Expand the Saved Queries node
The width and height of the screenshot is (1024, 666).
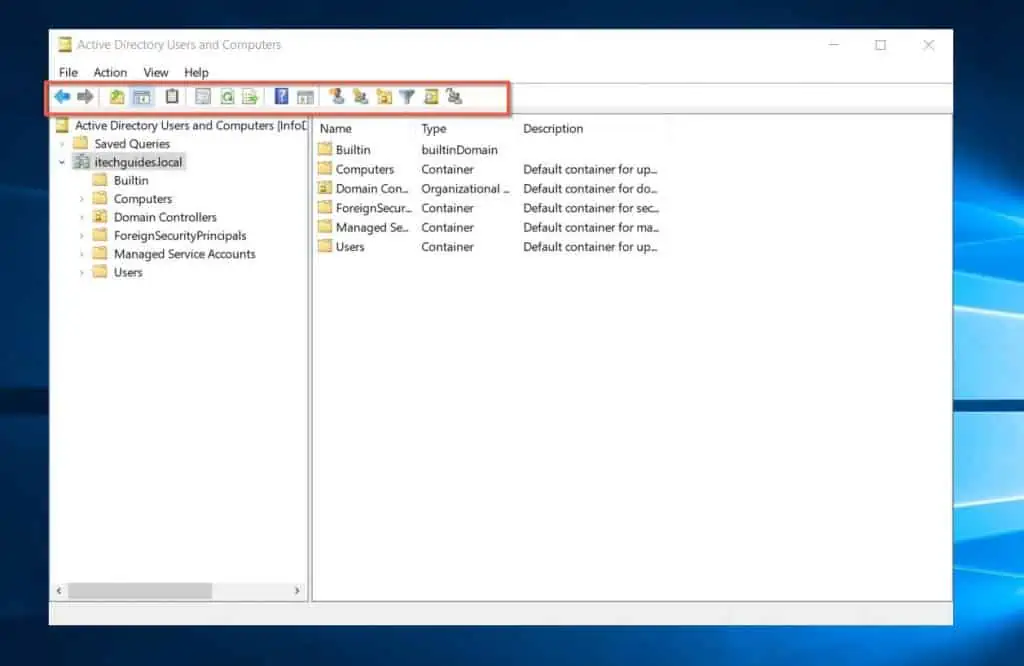tap(63, 144)
